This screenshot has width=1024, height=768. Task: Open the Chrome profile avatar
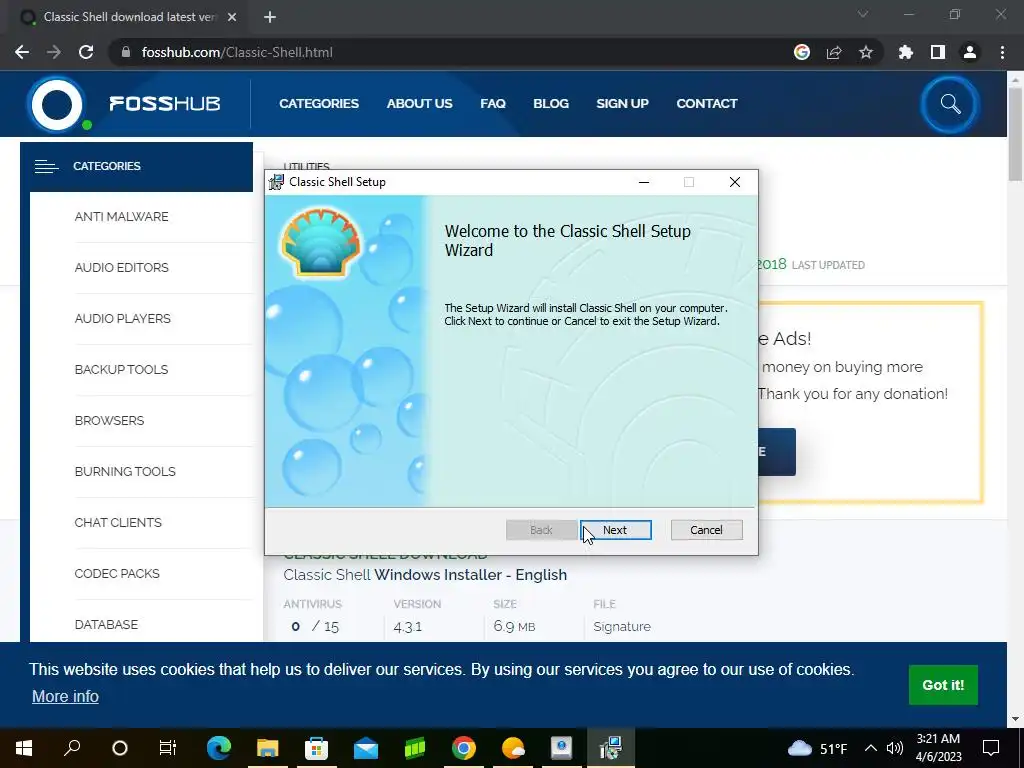pyautogui.click(x=970, y=52)
